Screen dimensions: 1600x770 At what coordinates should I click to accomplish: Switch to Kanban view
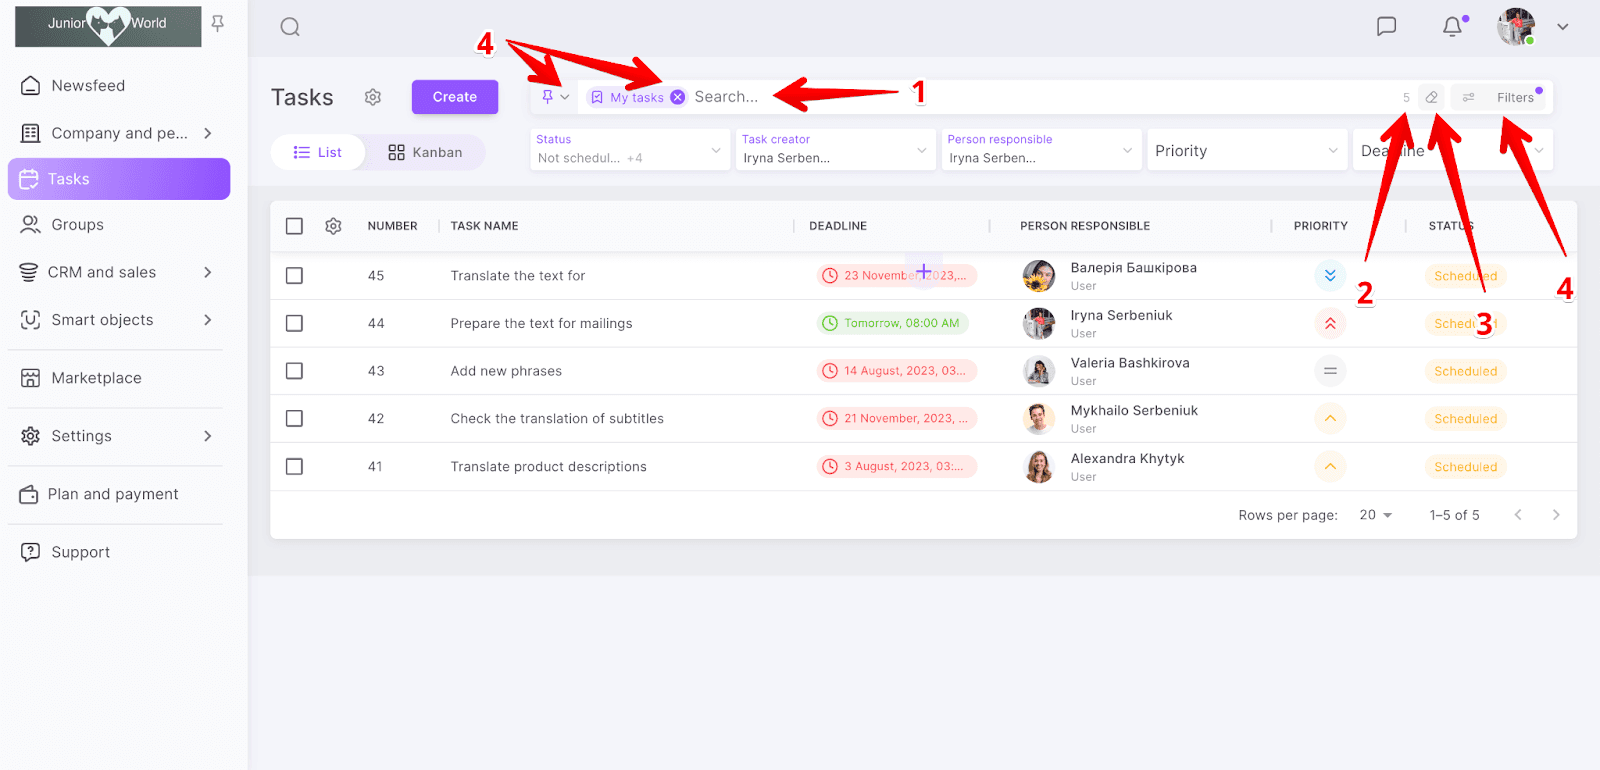425,152
